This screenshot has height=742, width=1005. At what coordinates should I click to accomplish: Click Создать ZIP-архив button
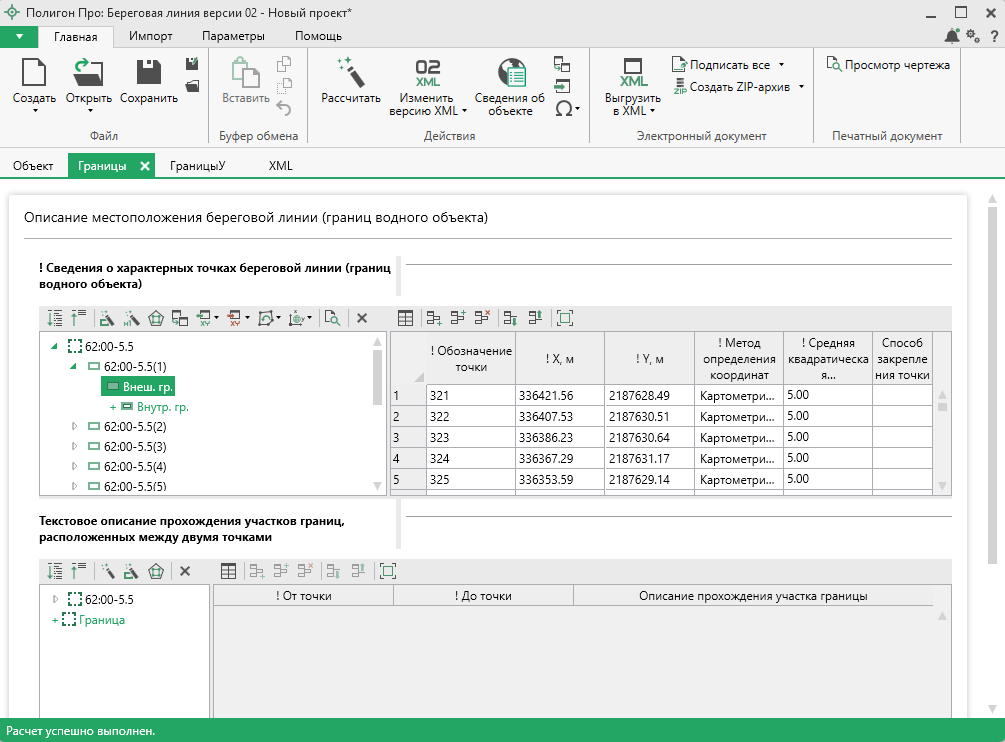point(739,87)
